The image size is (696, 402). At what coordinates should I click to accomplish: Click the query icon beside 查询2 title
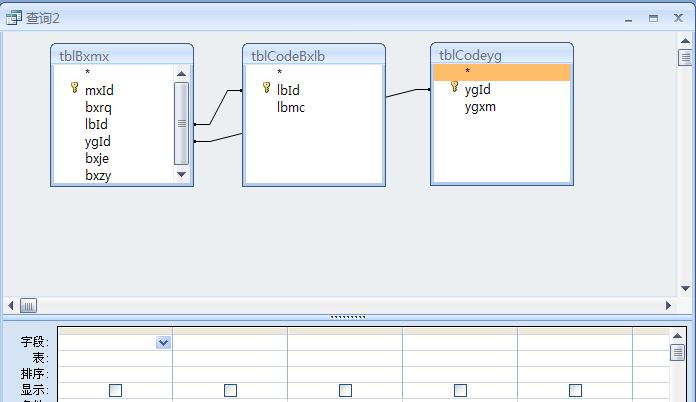click(x=14, y=18)
